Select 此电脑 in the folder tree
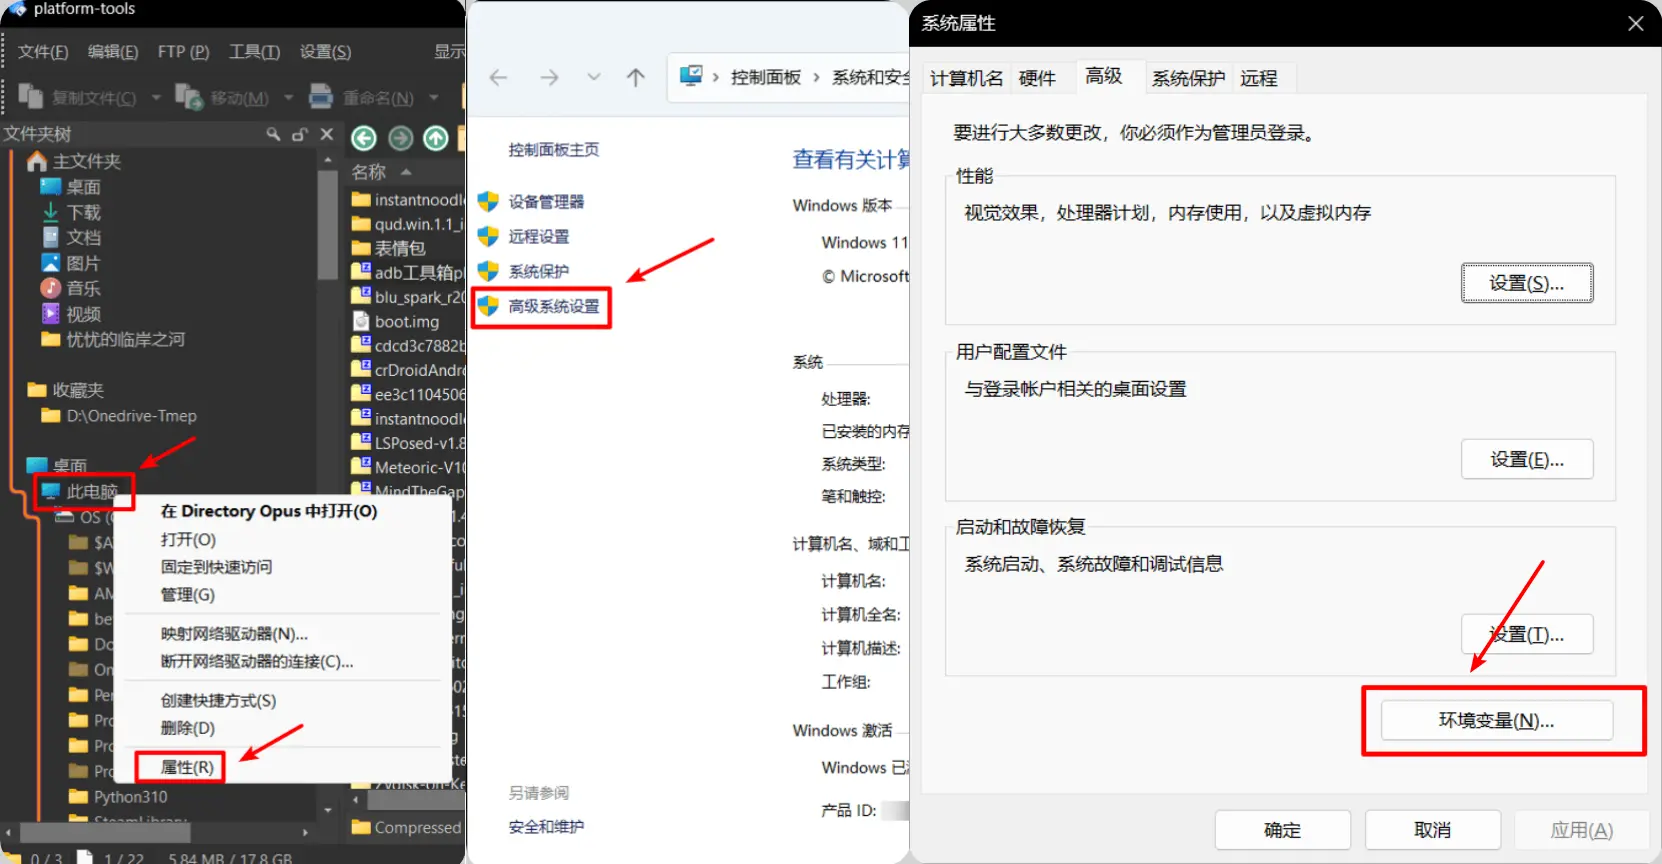The width and height of the screenshot is (1662, 864). click(92, 491)
